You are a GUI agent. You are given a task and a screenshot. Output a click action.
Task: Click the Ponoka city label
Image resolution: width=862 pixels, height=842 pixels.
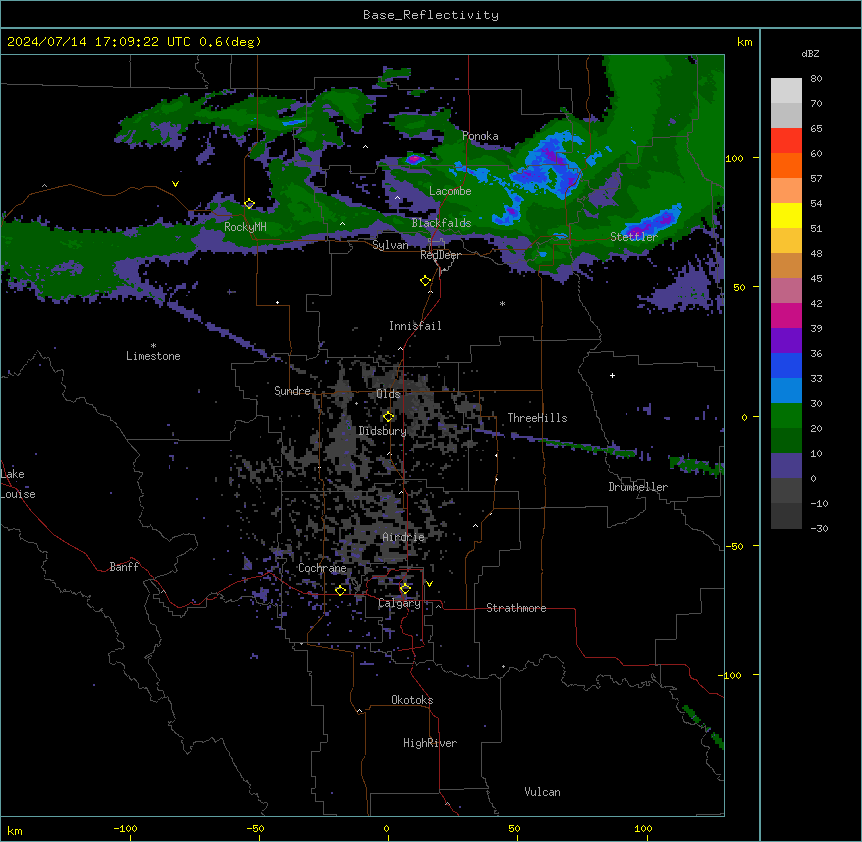click(480, 136)
